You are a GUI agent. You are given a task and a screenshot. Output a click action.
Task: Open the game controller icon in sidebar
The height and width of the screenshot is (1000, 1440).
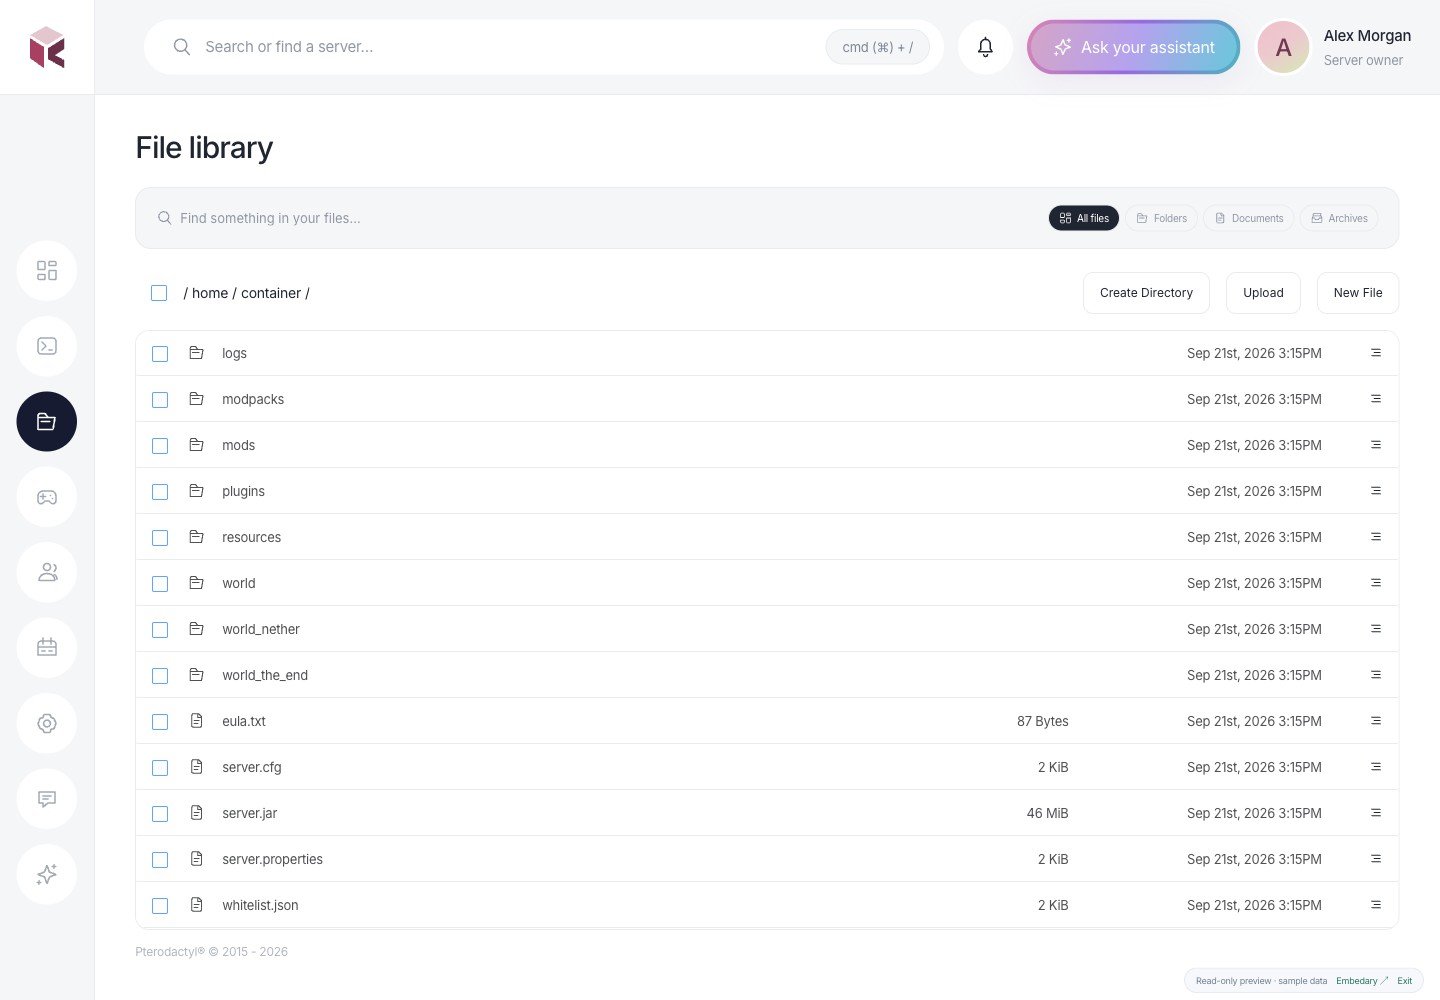(x=47, y=497)
